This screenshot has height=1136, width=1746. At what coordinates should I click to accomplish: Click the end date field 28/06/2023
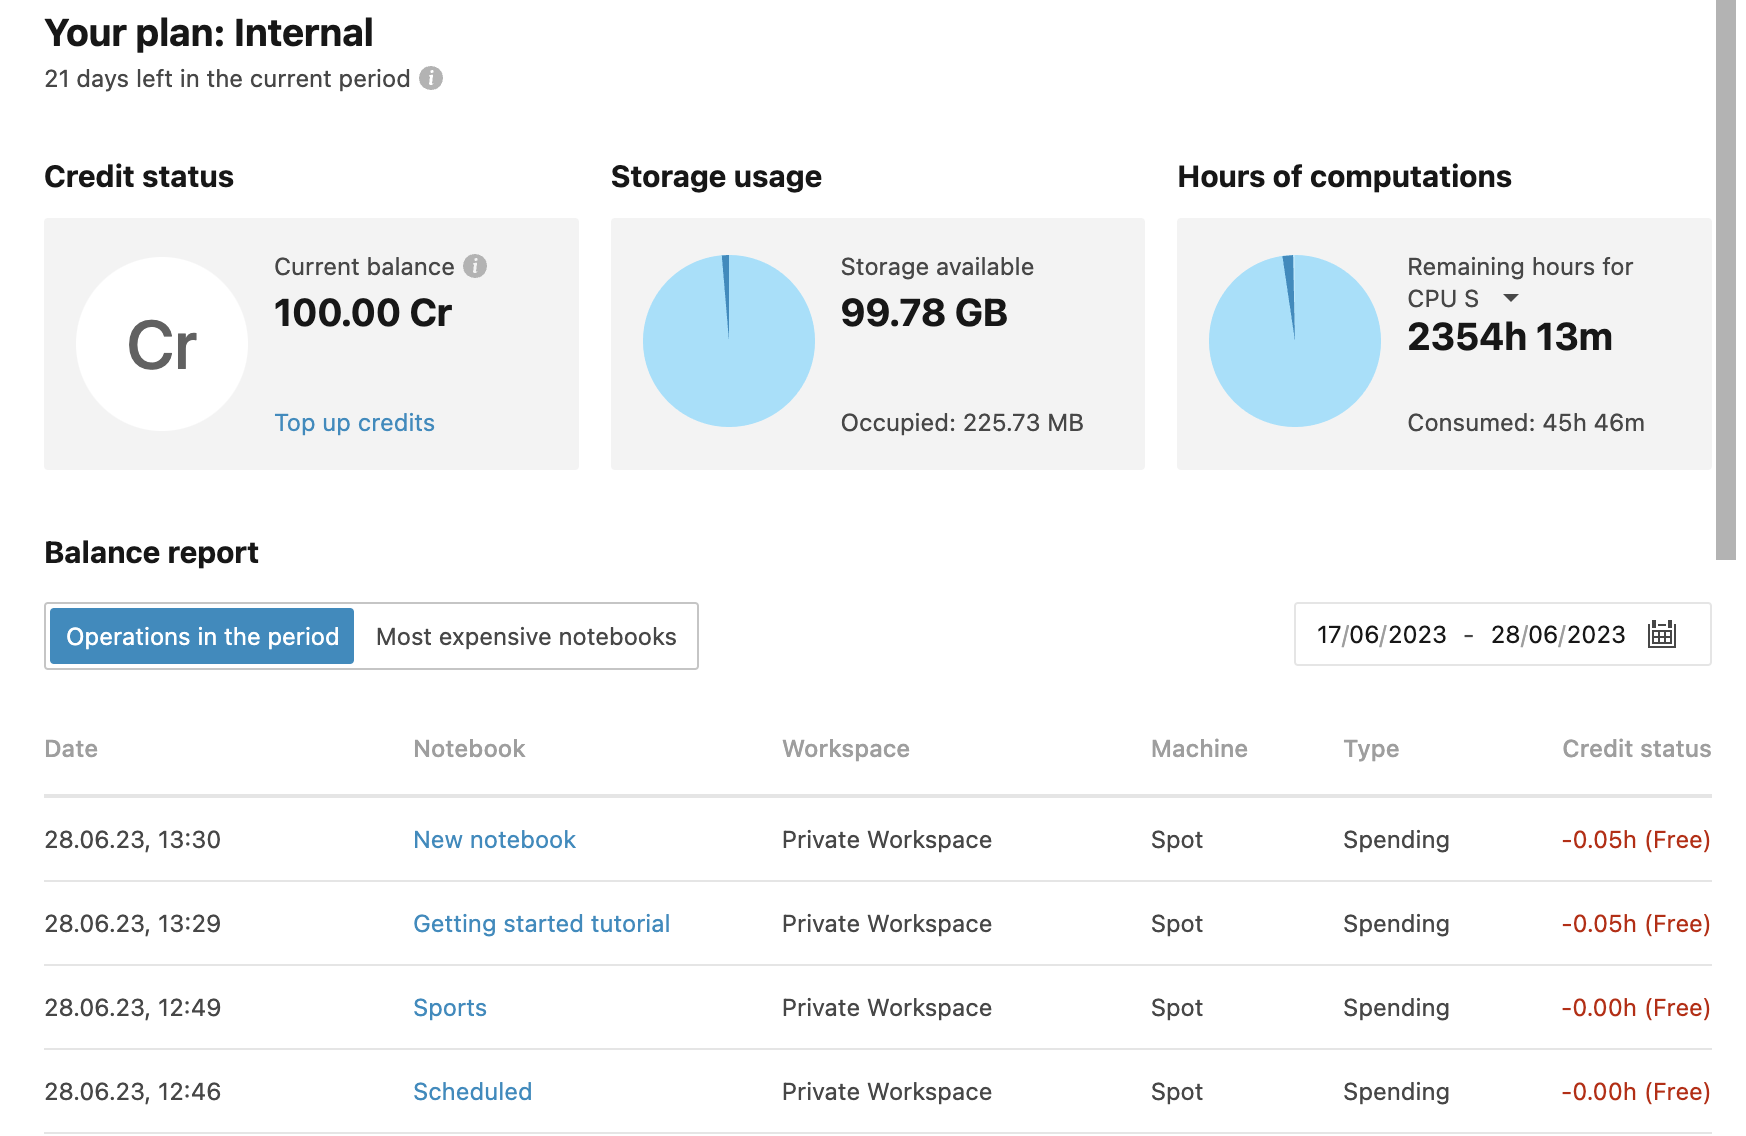pyautogui.click(x=1558, y=634)
